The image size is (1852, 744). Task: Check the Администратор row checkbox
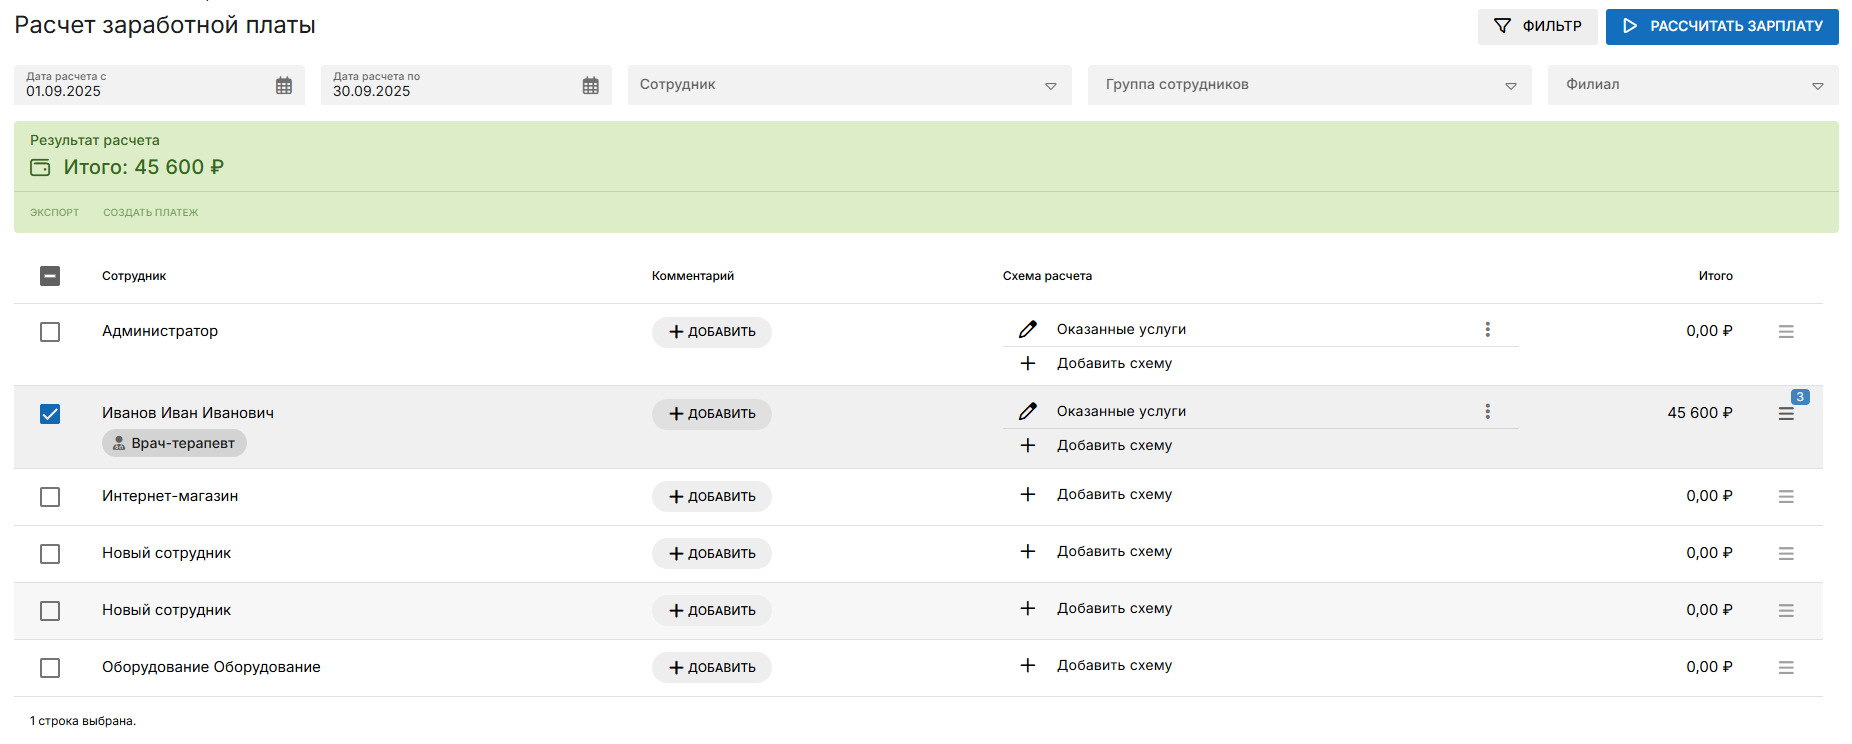click(x=50, y=332)
